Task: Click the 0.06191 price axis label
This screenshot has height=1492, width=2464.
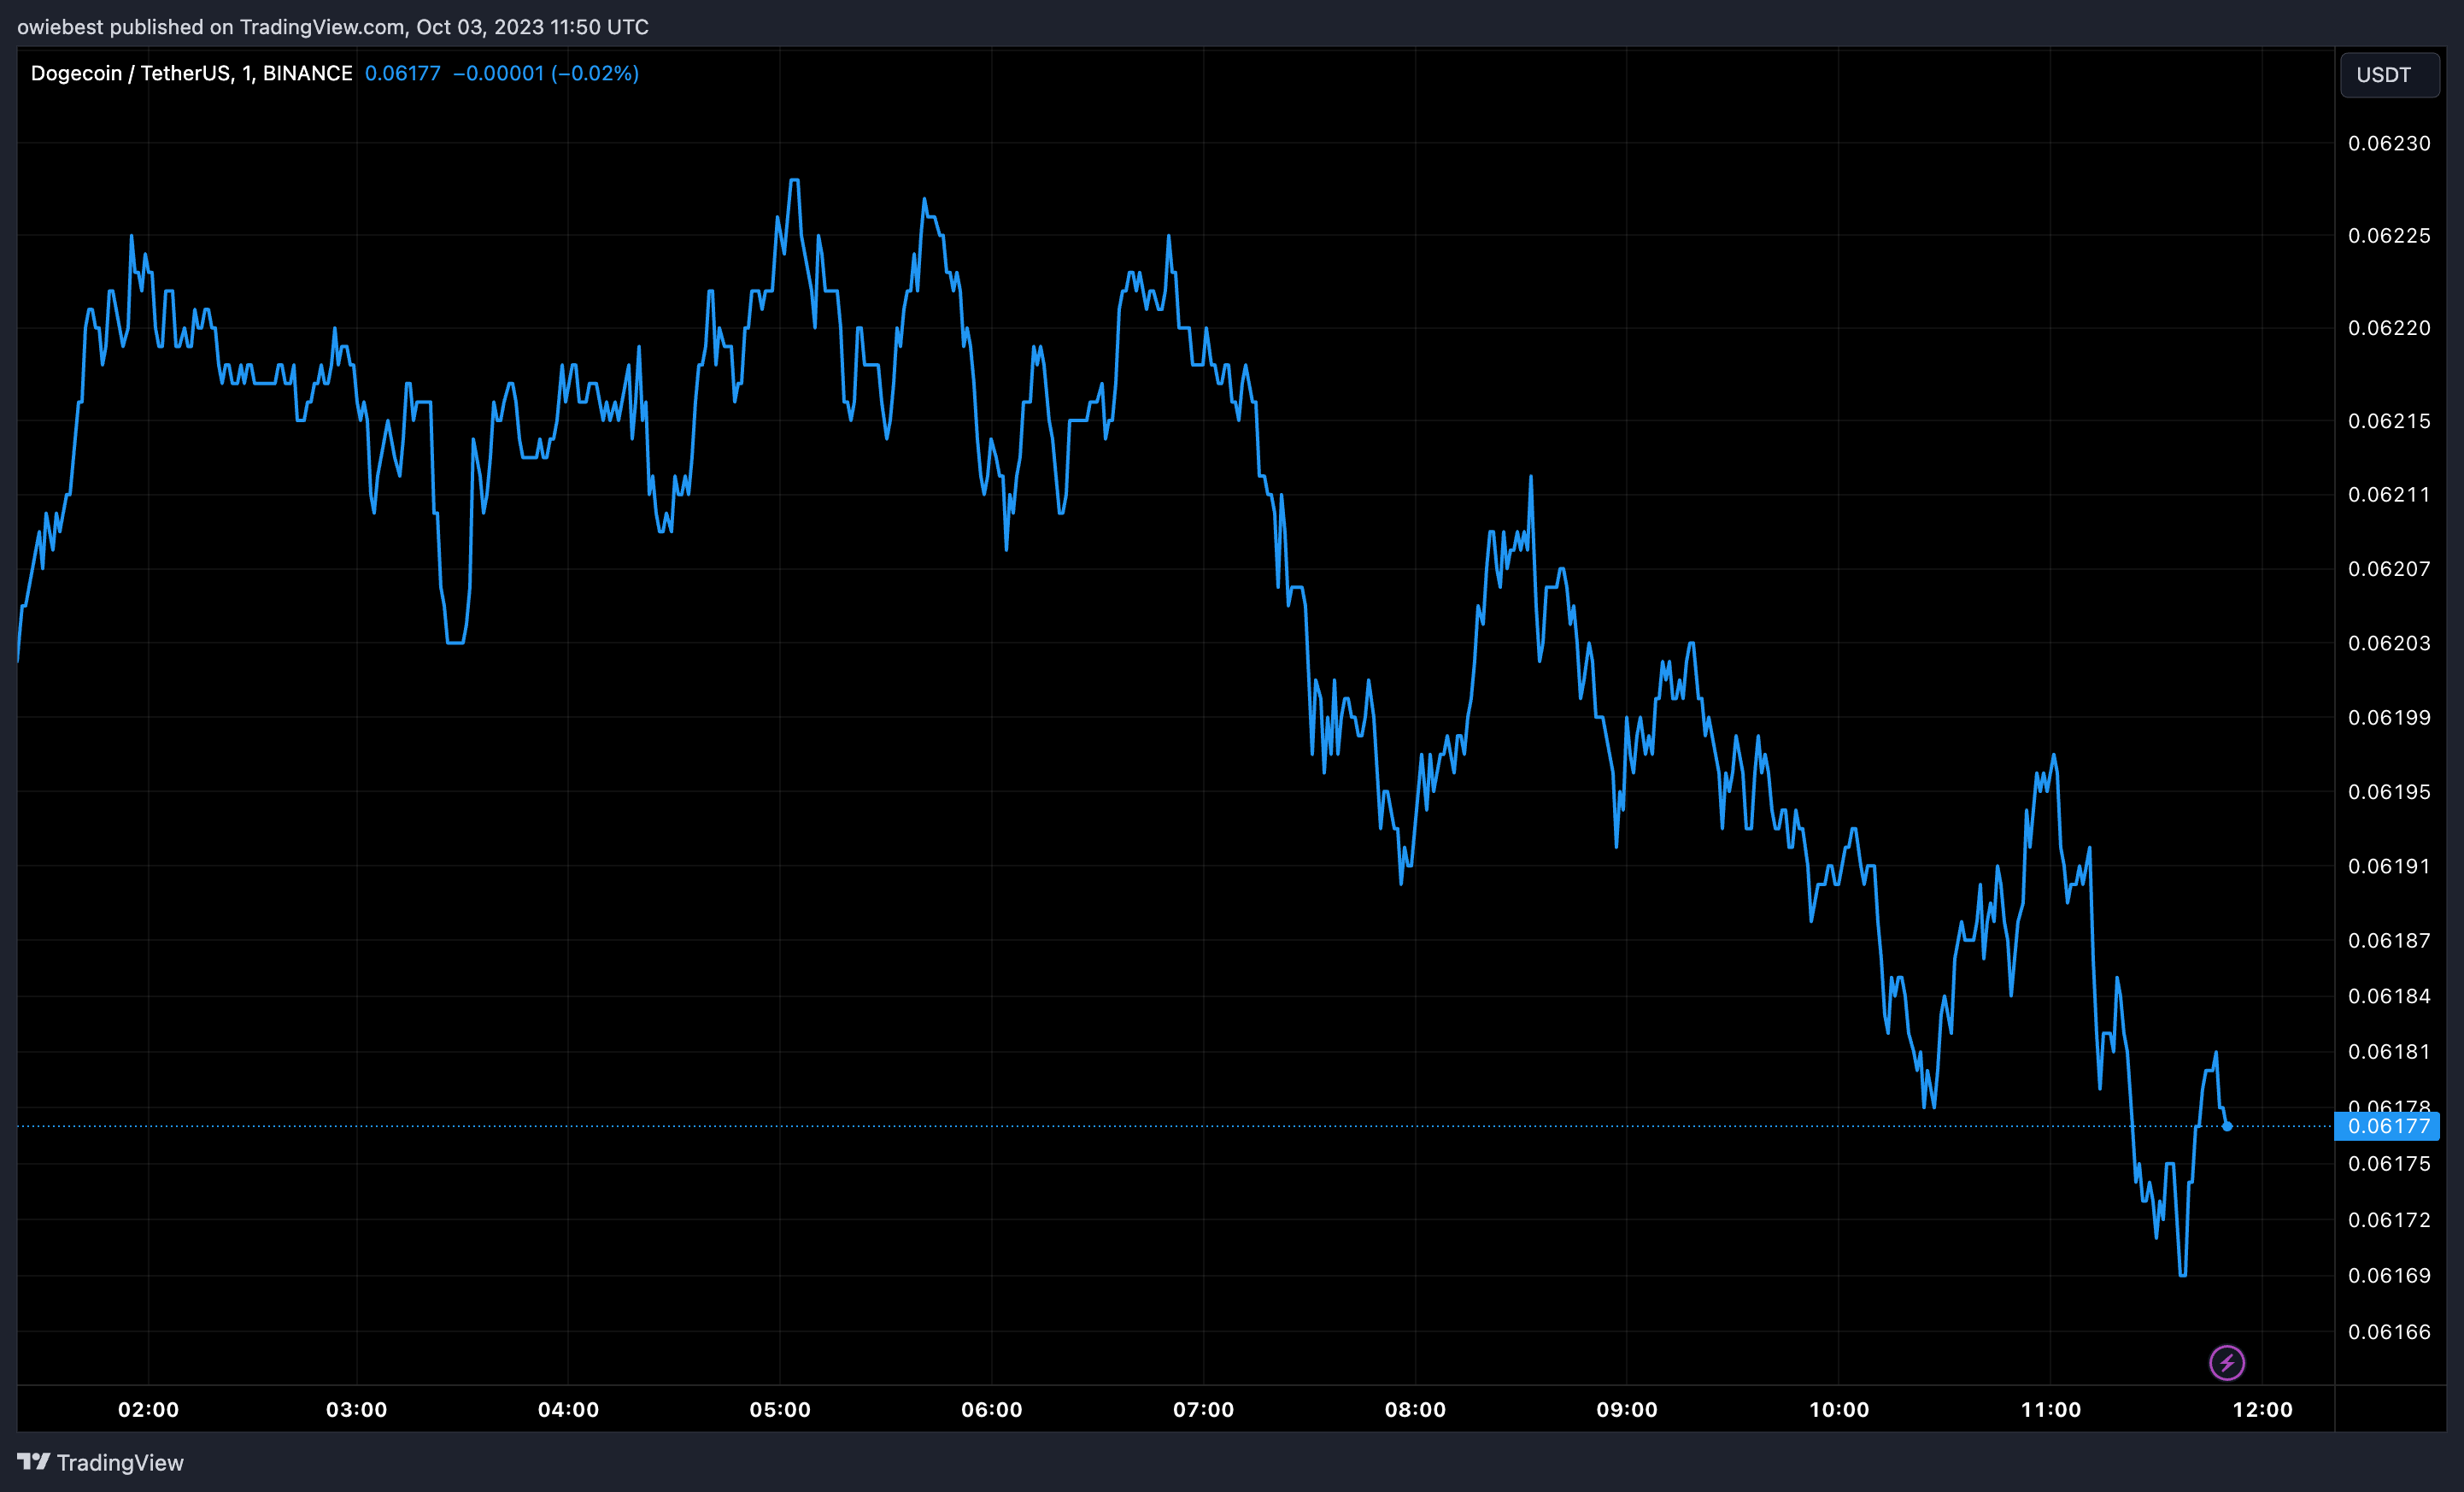Action: pos(2389,866)
